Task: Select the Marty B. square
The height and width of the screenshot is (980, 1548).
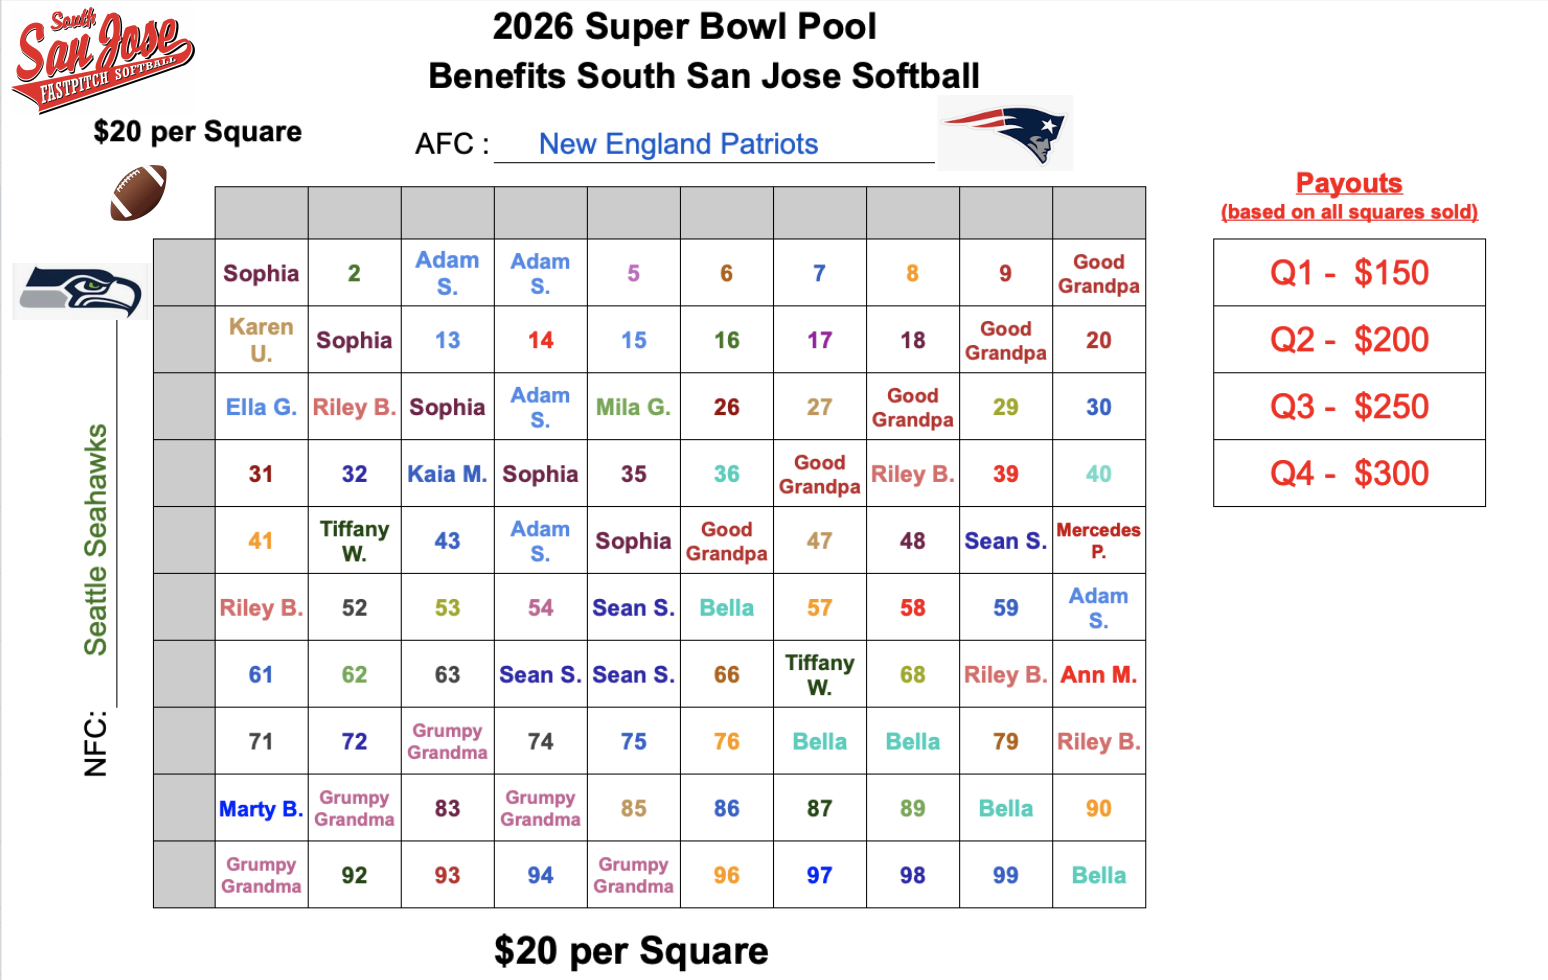Action: click(x=261, y=809)
